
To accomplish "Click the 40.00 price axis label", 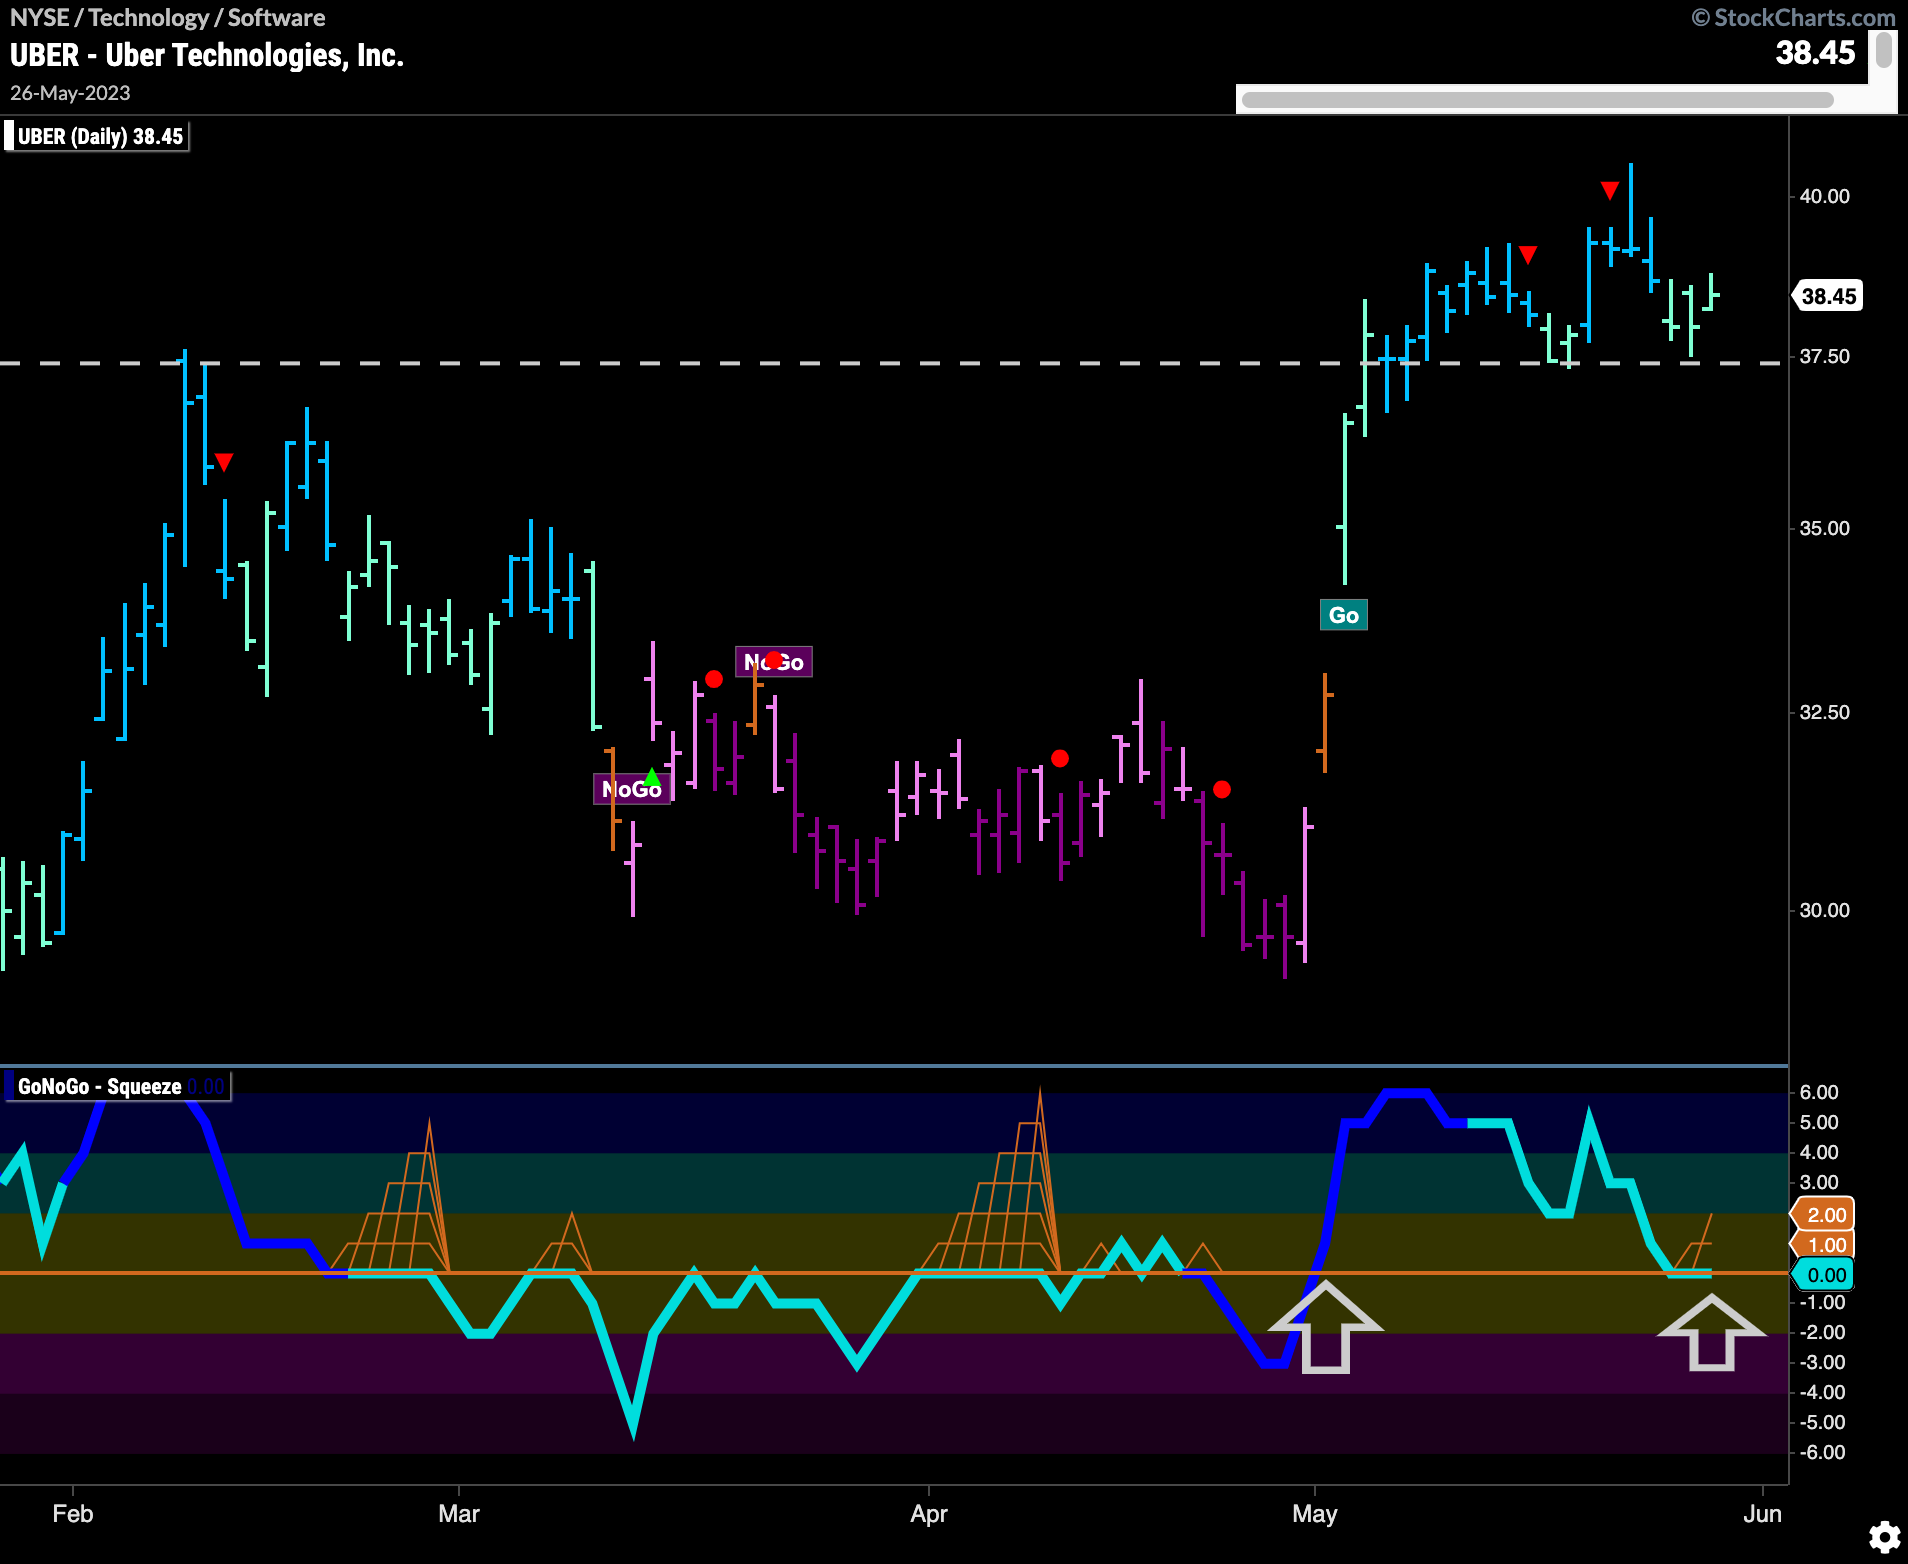I will click(1824, 196).
